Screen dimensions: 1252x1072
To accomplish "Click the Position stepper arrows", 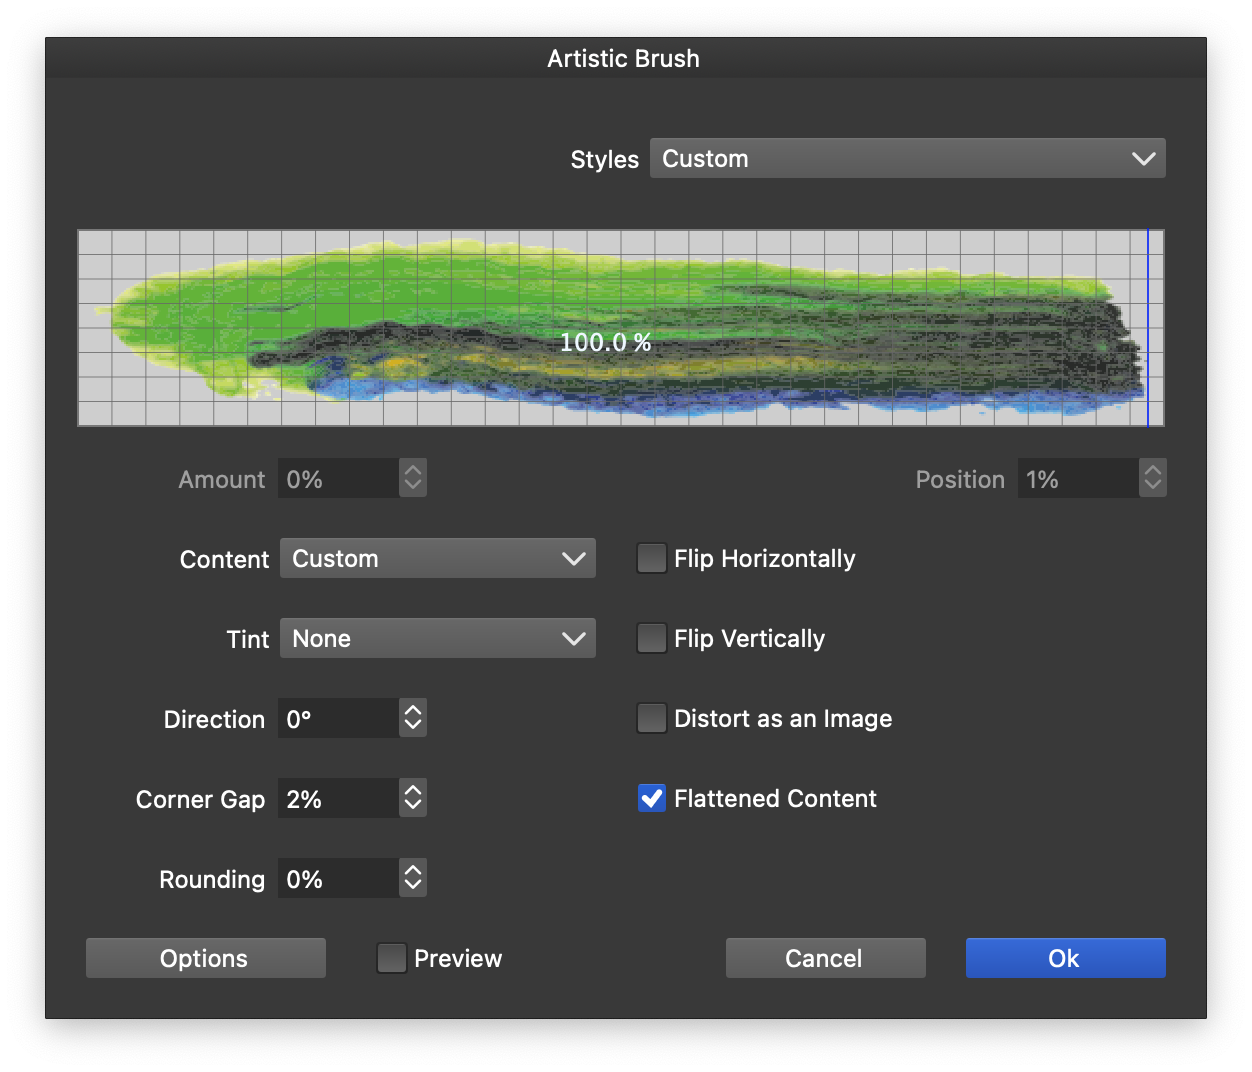I will (x=1153, y=479).
